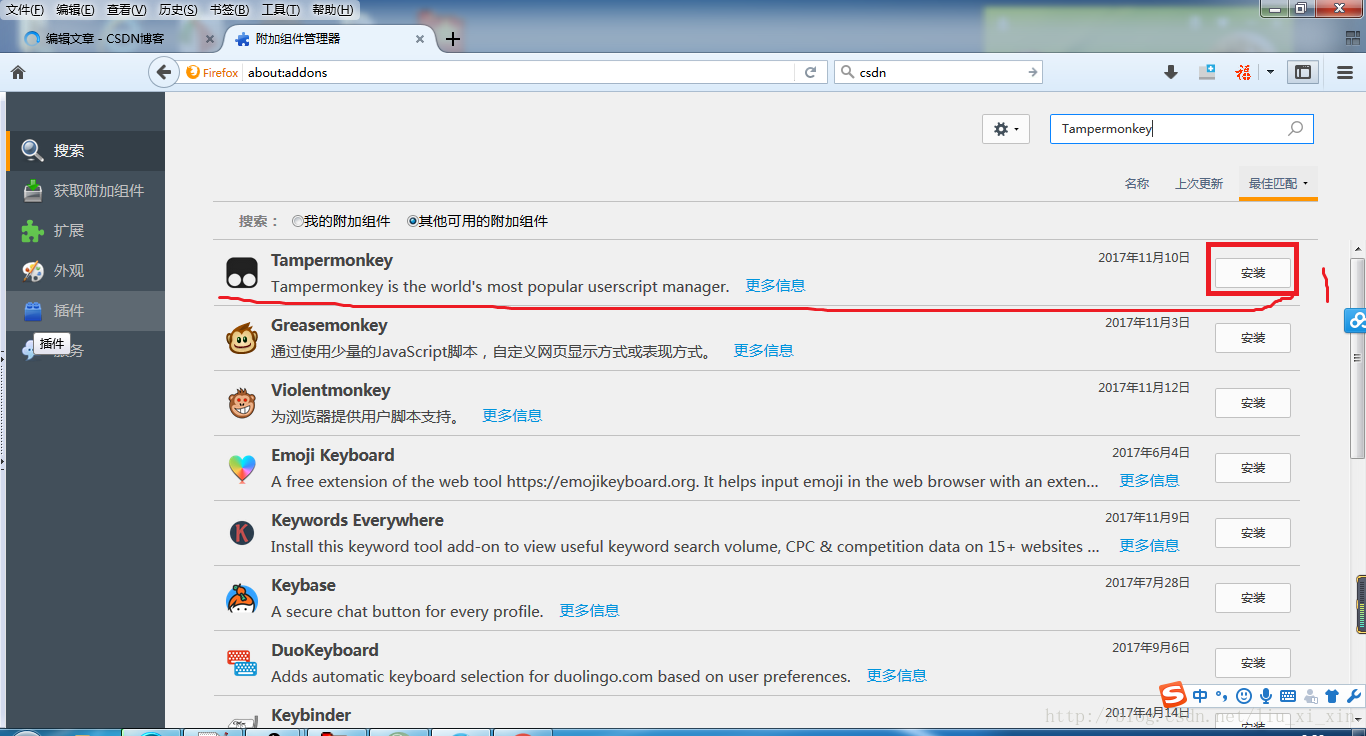Click the Keywords Everywhere K icon
Viewport: 1366px width, 736px height.
241,533
